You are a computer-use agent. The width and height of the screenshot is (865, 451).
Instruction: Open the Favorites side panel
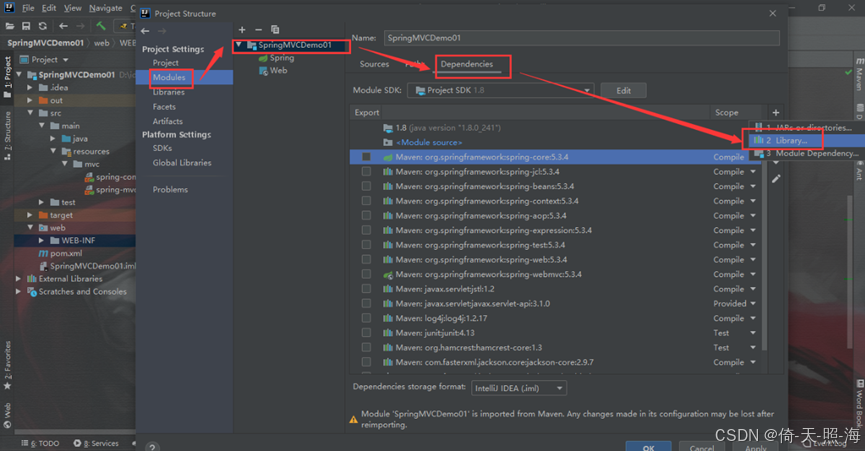pos(7,365)
